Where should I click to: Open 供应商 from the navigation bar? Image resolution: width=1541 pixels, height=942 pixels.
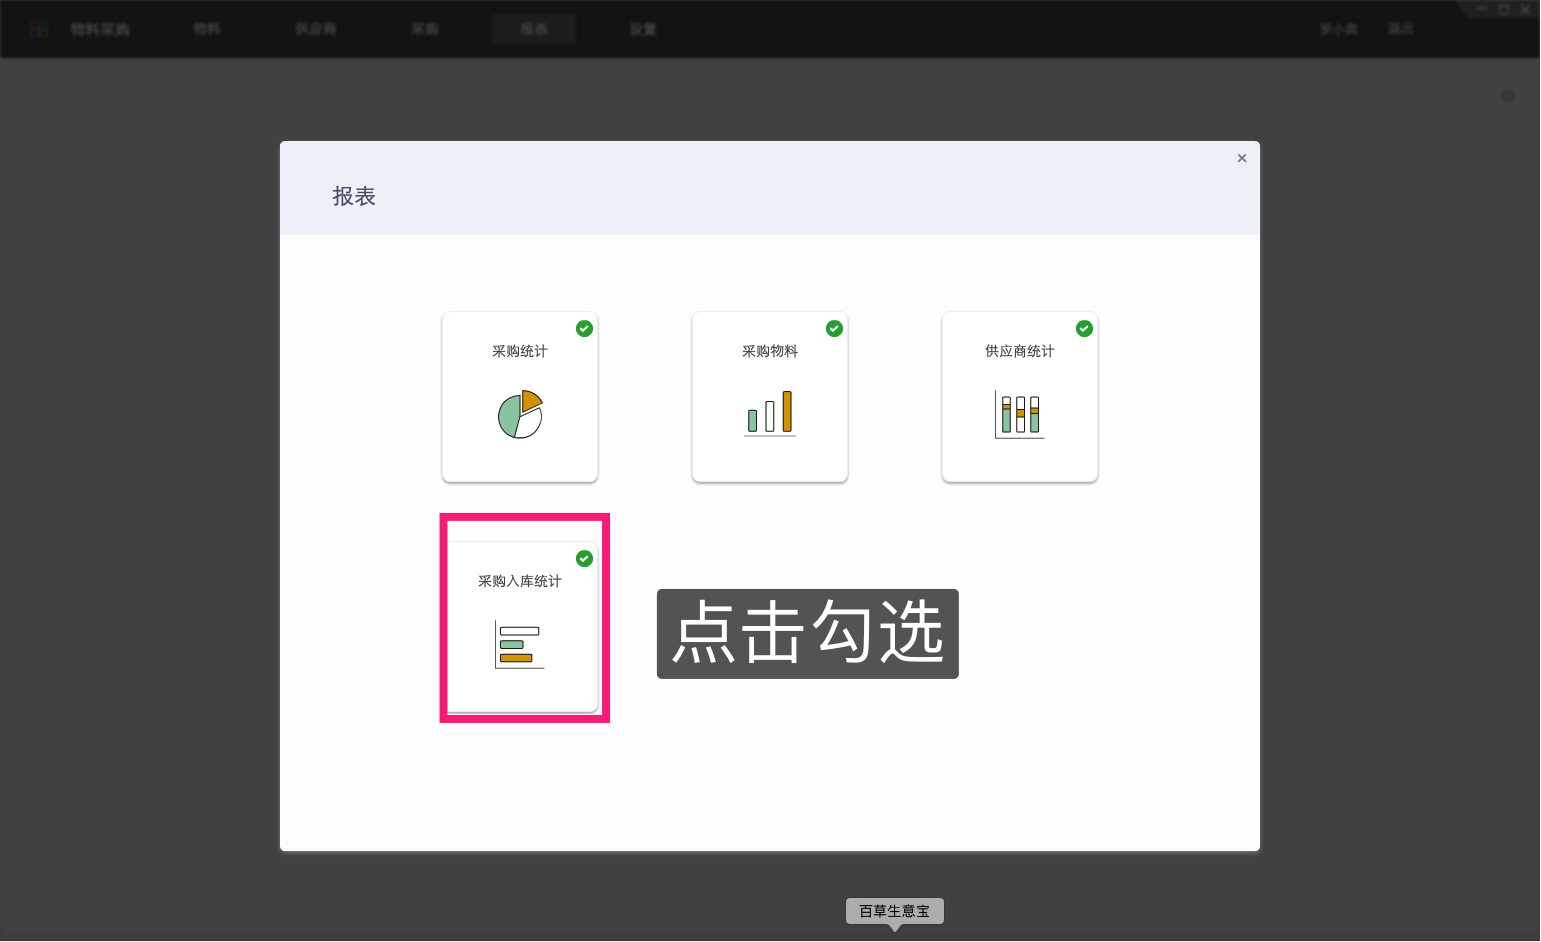pos(316,28)
